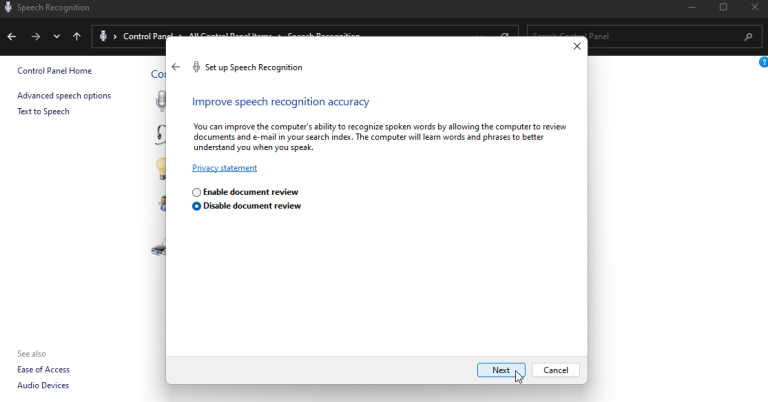768x402 pixels.
Task: Click the search magnifier icon
Action: [x=748, y=37]
